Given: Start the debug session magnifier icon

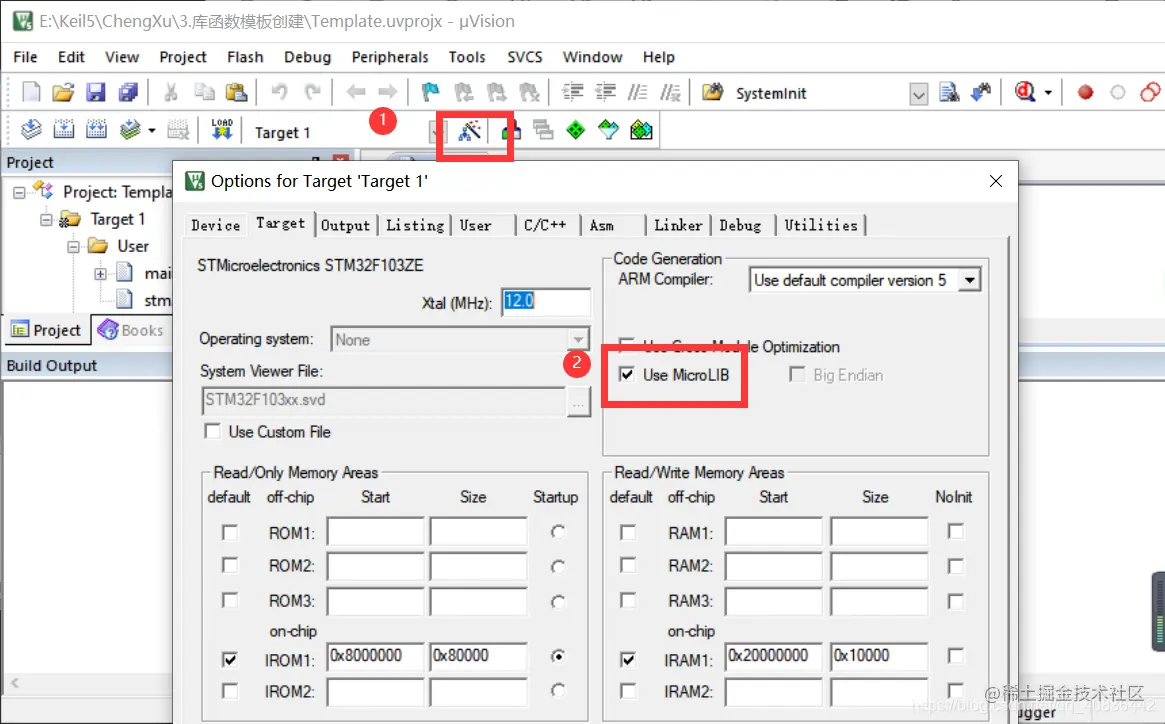Looking at the screenshot, I should pyautogui.click(x=1025, y=92).
